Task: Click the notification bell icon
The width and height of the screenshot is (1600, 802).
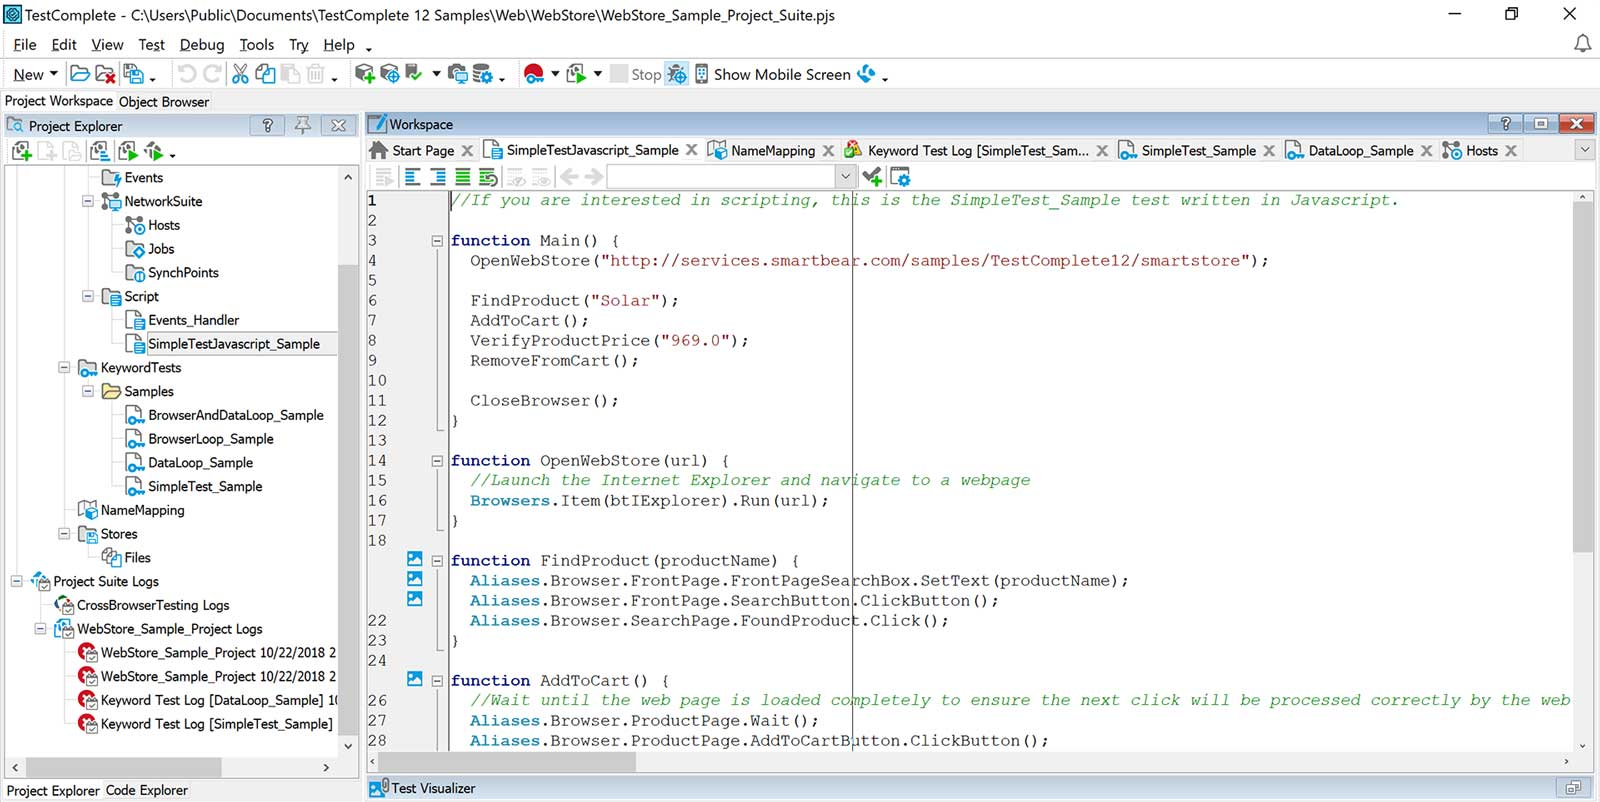Action: click(x=1582, y=44)
